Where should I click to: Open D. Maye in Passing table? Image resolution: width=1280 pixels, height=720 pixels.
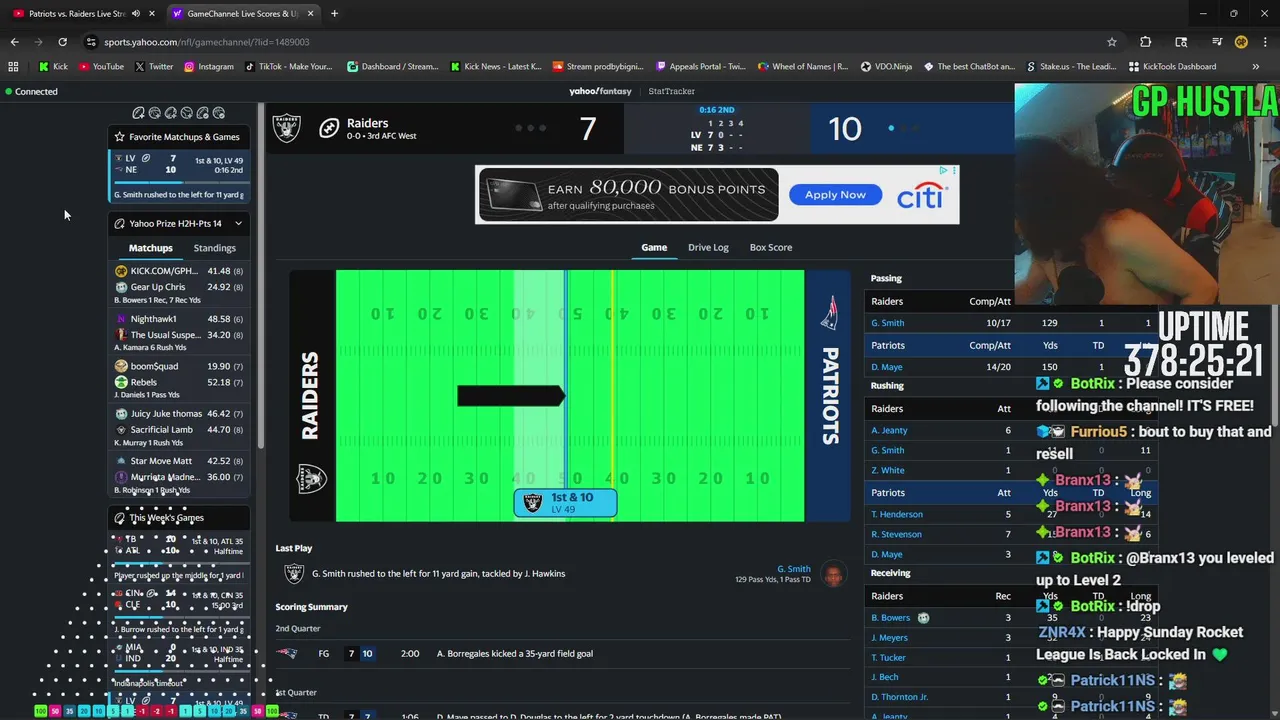click(x=886, y=367)
